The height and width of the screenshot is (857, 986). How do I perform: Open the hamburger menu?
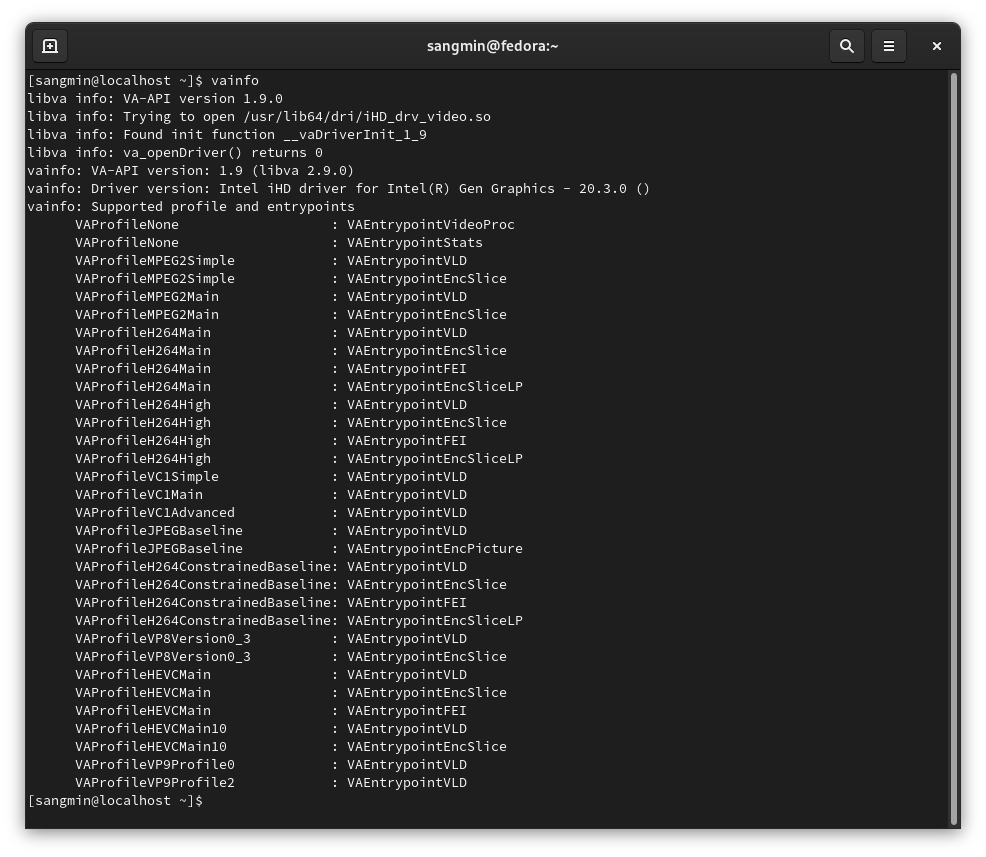pos(889,46)
